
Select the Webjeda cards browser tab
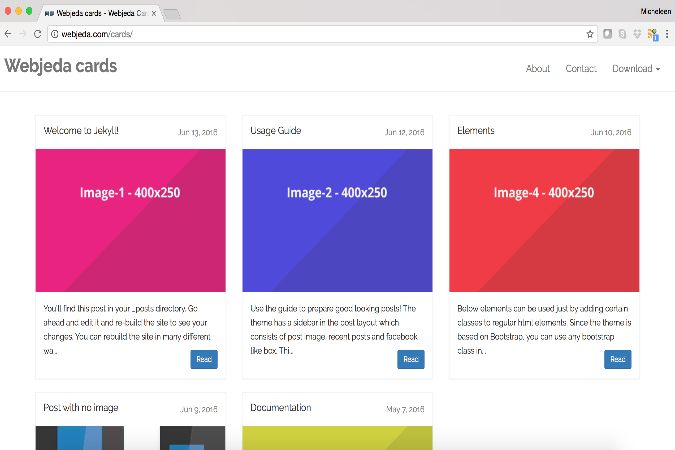(100, 13)
